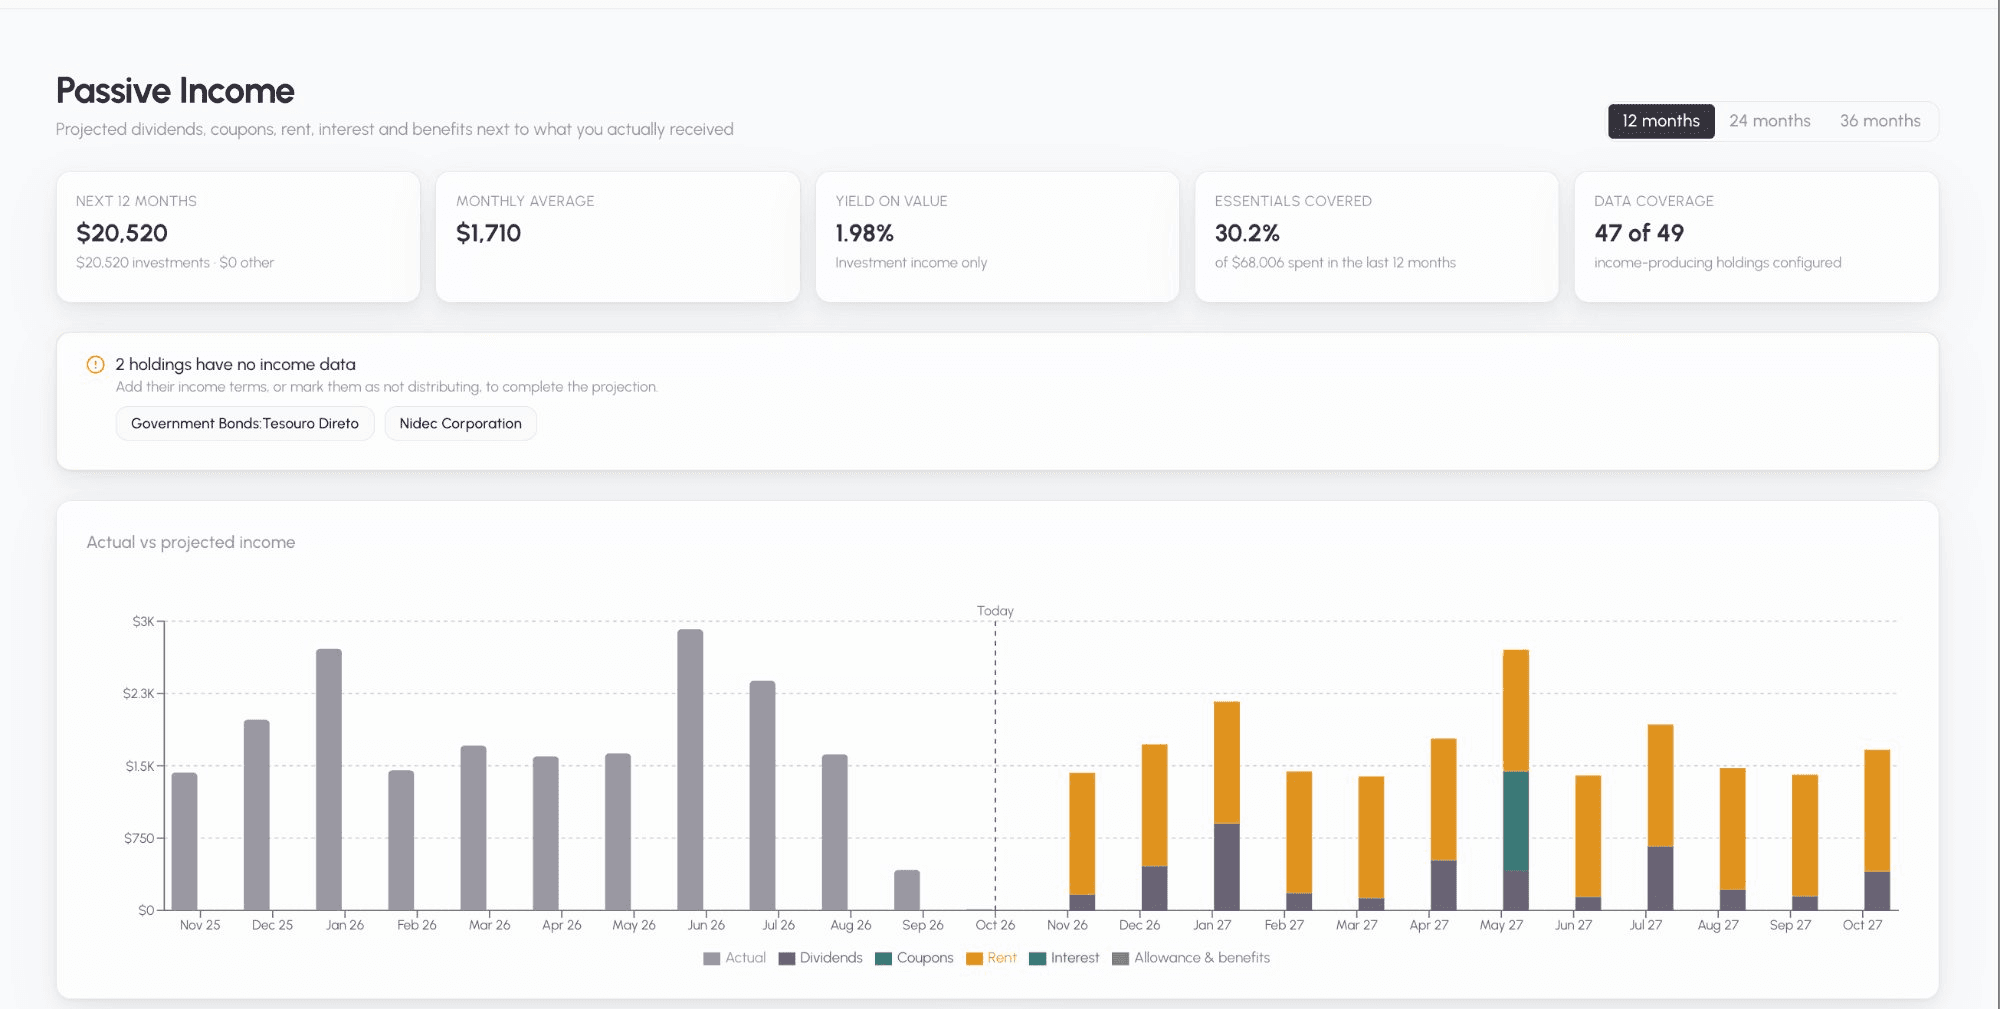Viewport: 2000px width, 1009px height.
Task: Click the $3K y-axis label
Action: click(x=144, y=621)
